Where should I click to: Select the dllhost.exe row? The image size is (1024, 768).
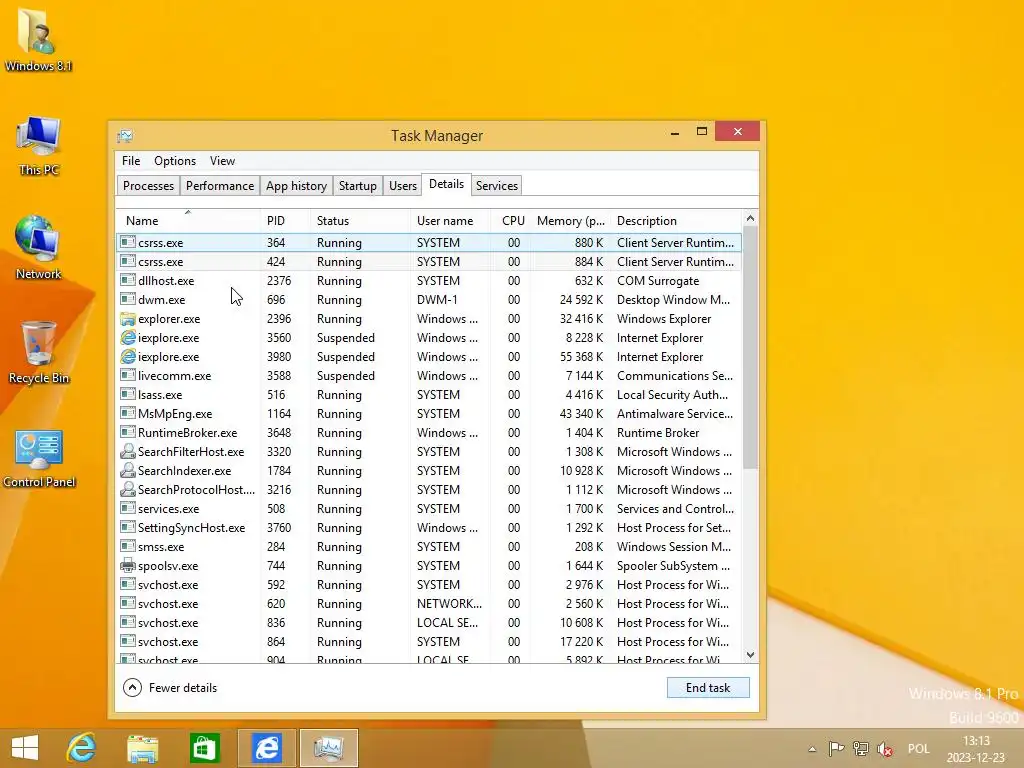(x=429, y=281)
